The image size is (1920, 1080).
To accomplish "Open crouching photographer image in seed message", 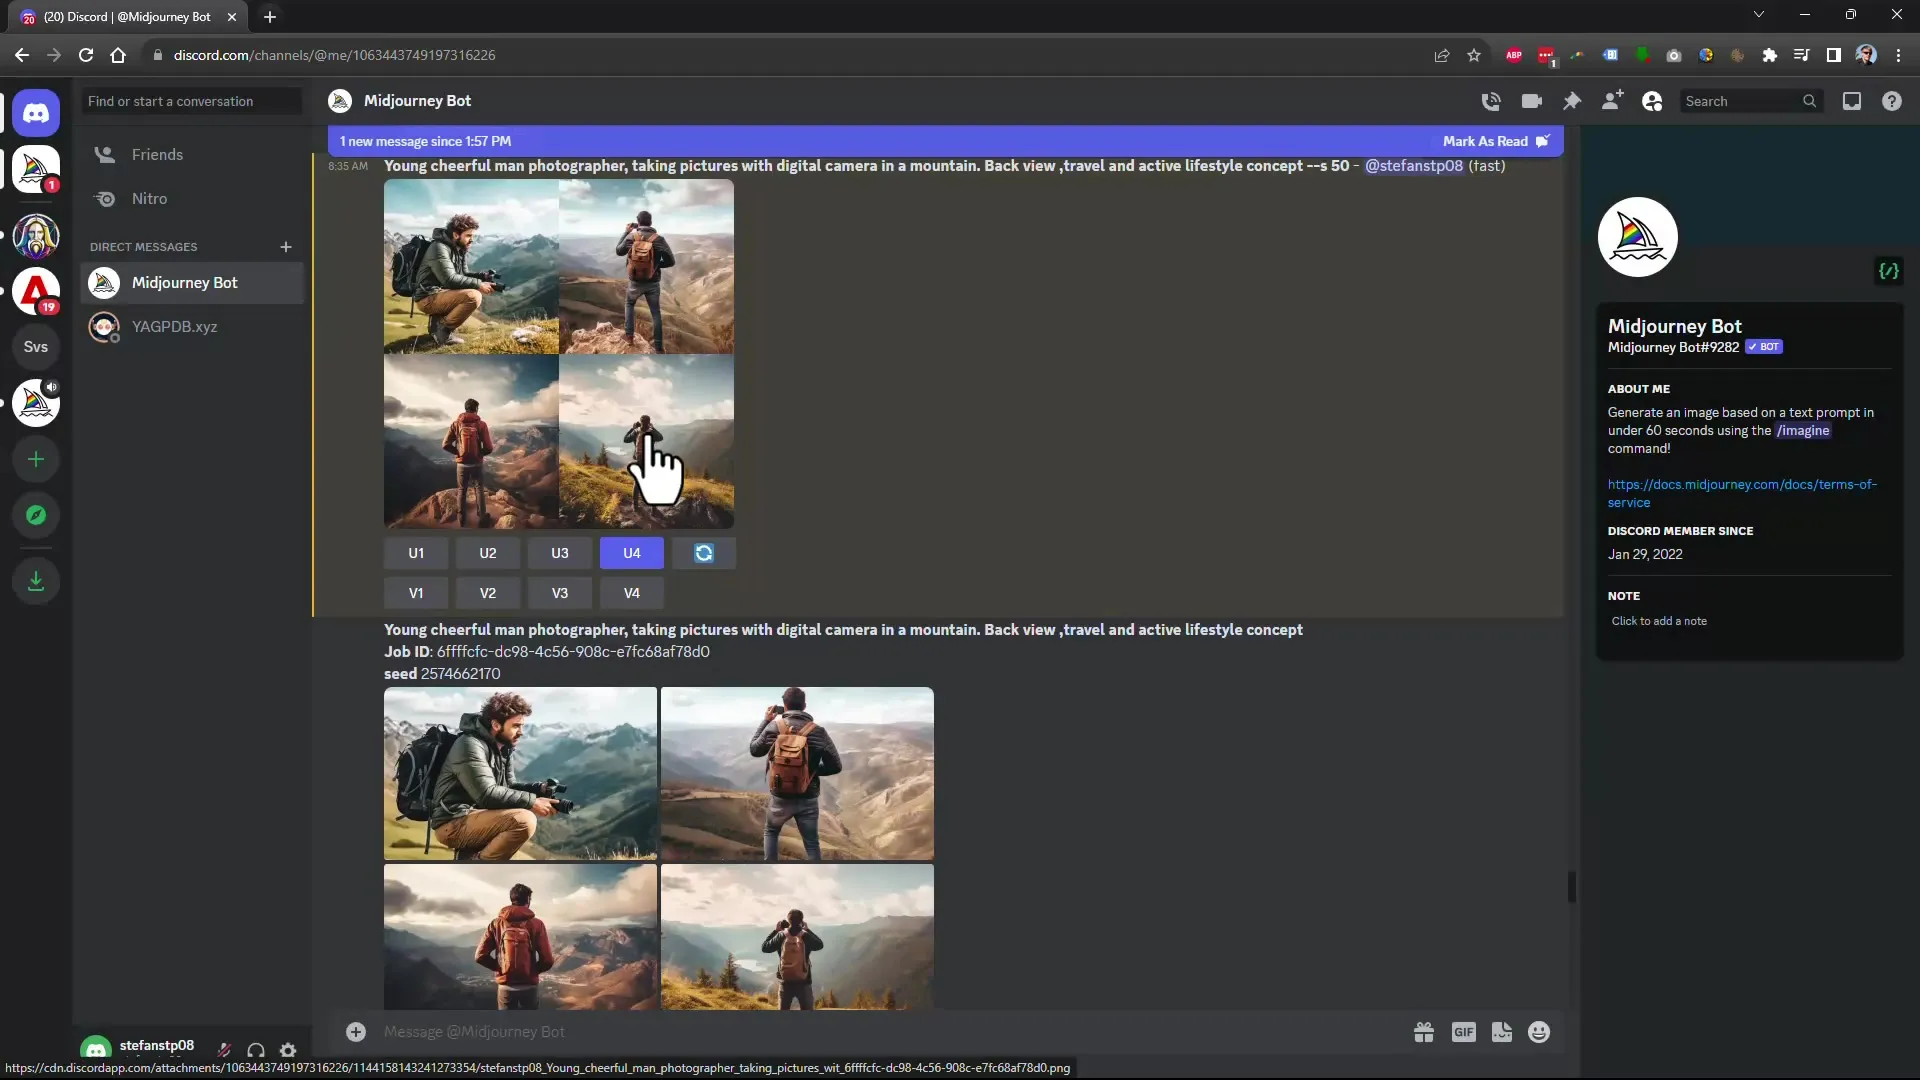I will click(520, 773).
